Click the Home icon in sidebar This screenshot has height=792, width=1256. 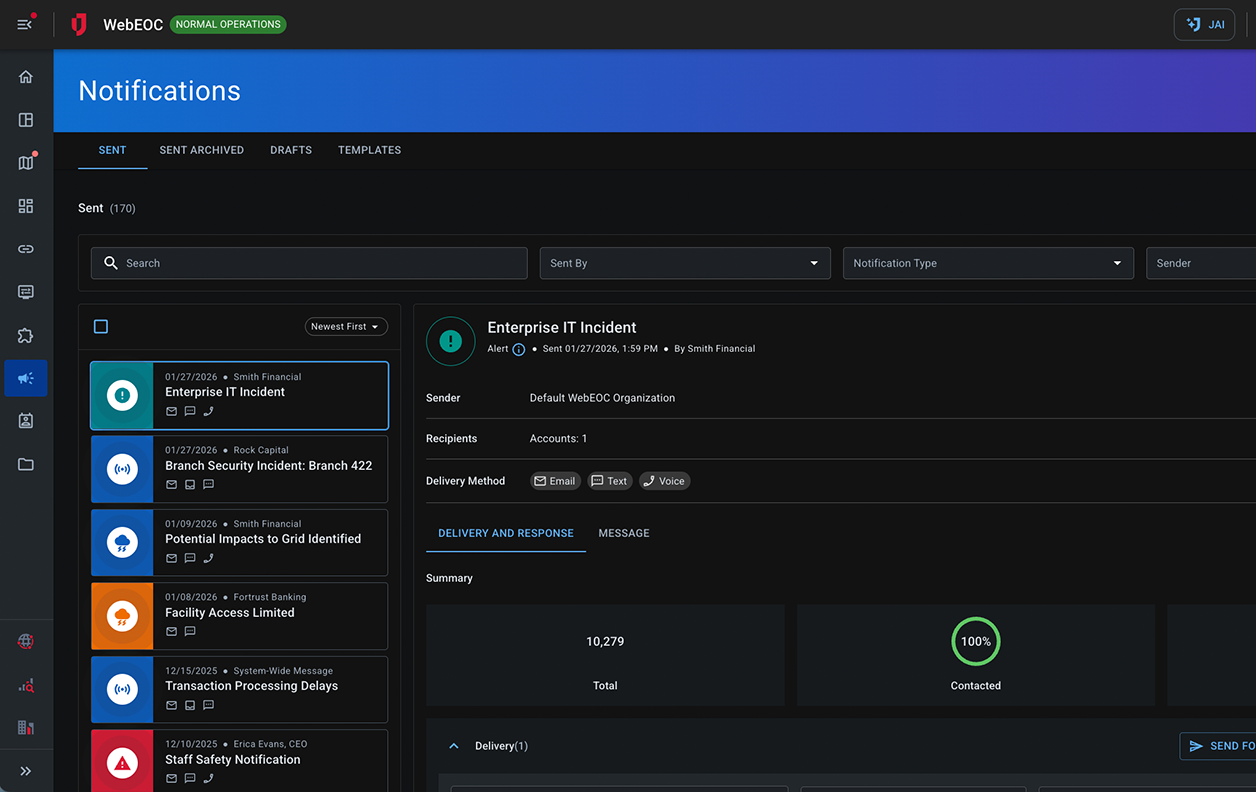coord(26,77)
